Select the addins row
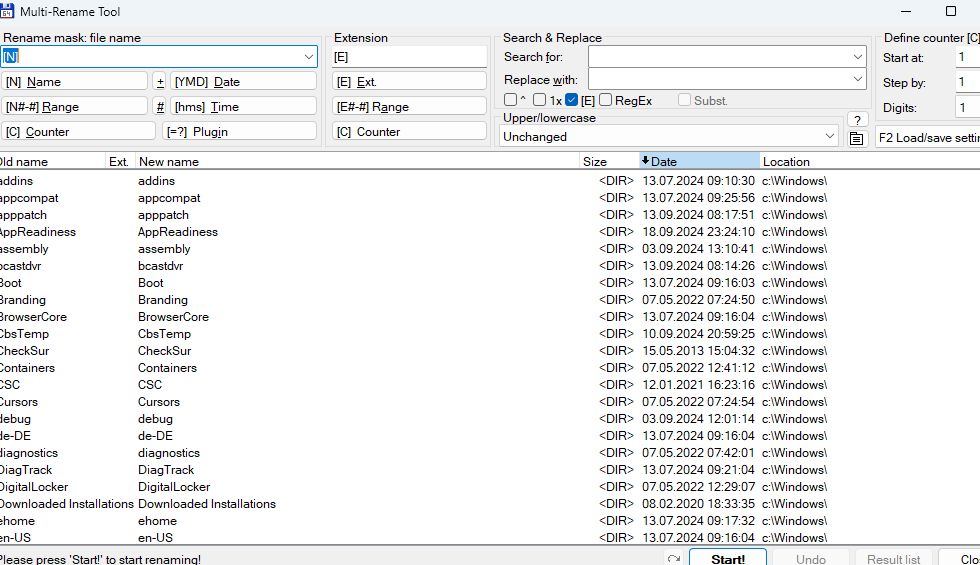Screen dimensions: 980x565 (x=490, y=181)
